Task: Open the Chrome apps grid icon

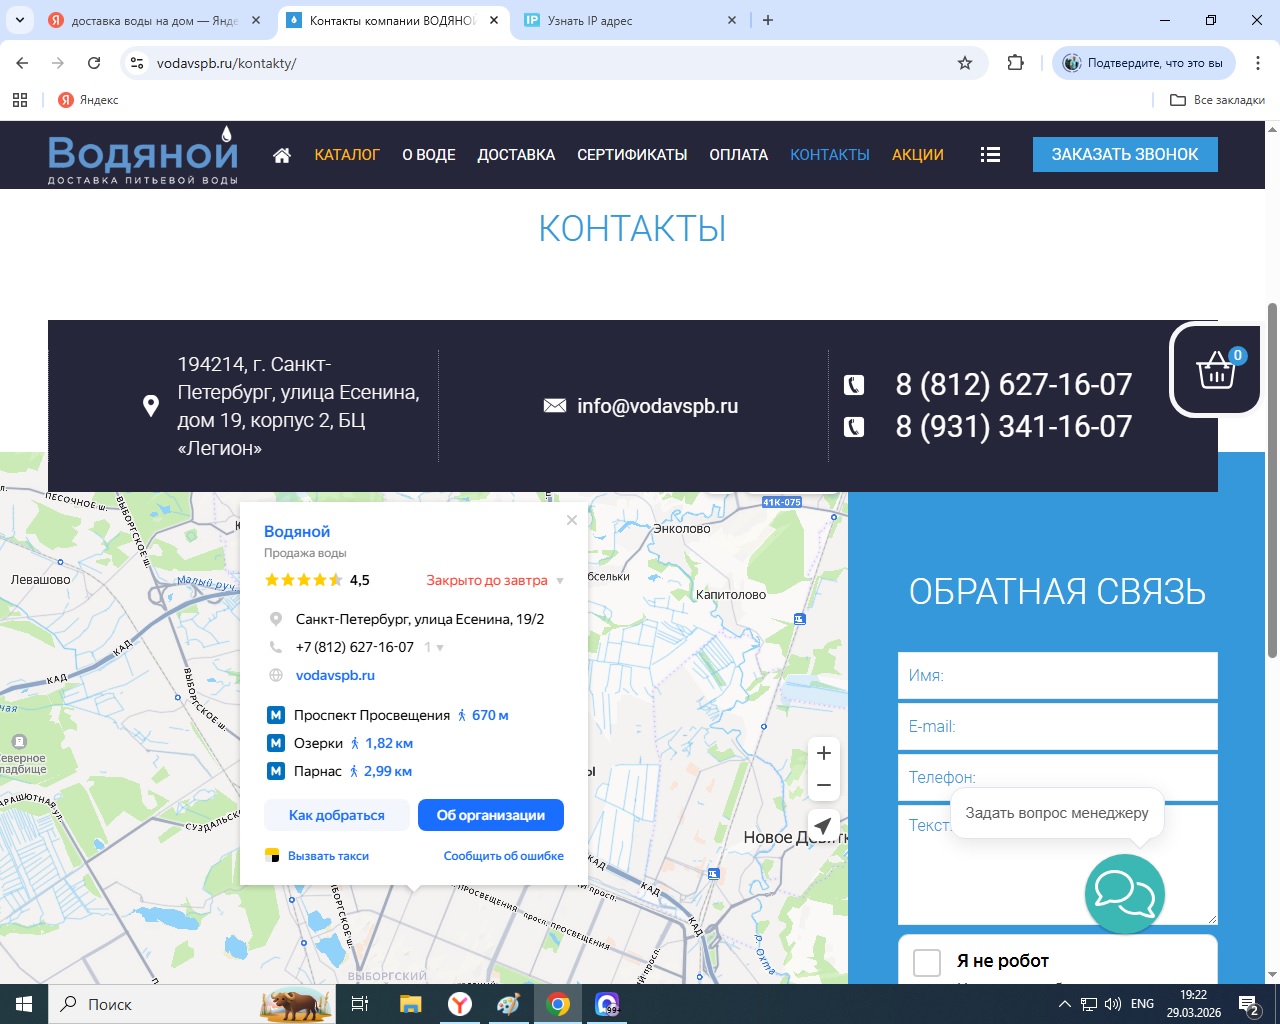Action: point(19,100)
